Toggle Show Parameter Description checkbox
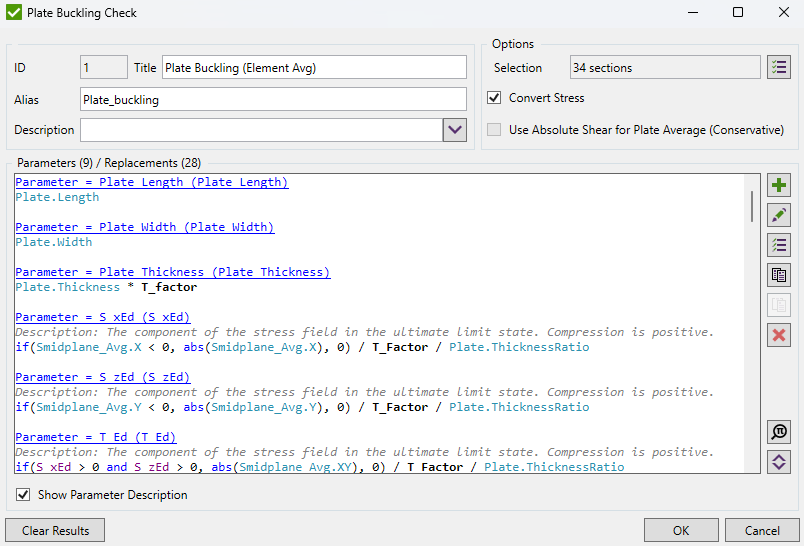Screen dimensions: 804x546 tap(23, 495)
